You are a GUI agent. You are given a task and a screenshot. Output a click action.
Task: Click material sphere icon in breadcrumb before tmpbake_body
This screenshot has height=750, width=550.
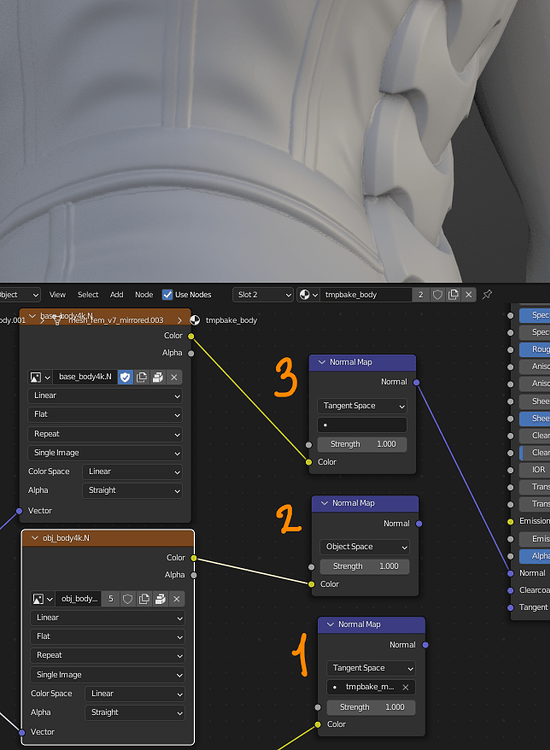click(x=195, y=320)
